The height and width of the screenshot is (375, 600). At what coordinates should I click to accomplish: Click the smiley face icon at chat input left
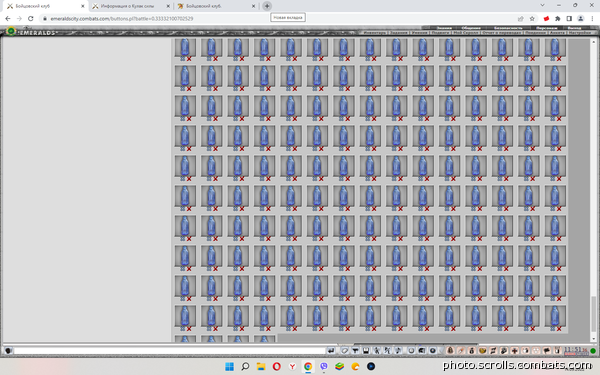pos(8,351)
